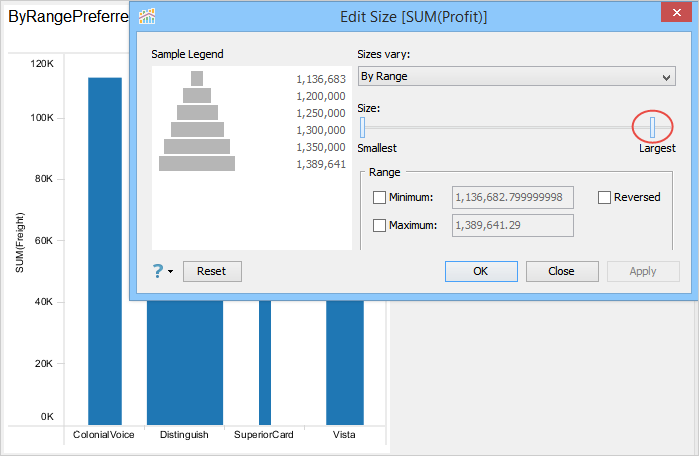Open the help question mark icon

tap(158, 271)
